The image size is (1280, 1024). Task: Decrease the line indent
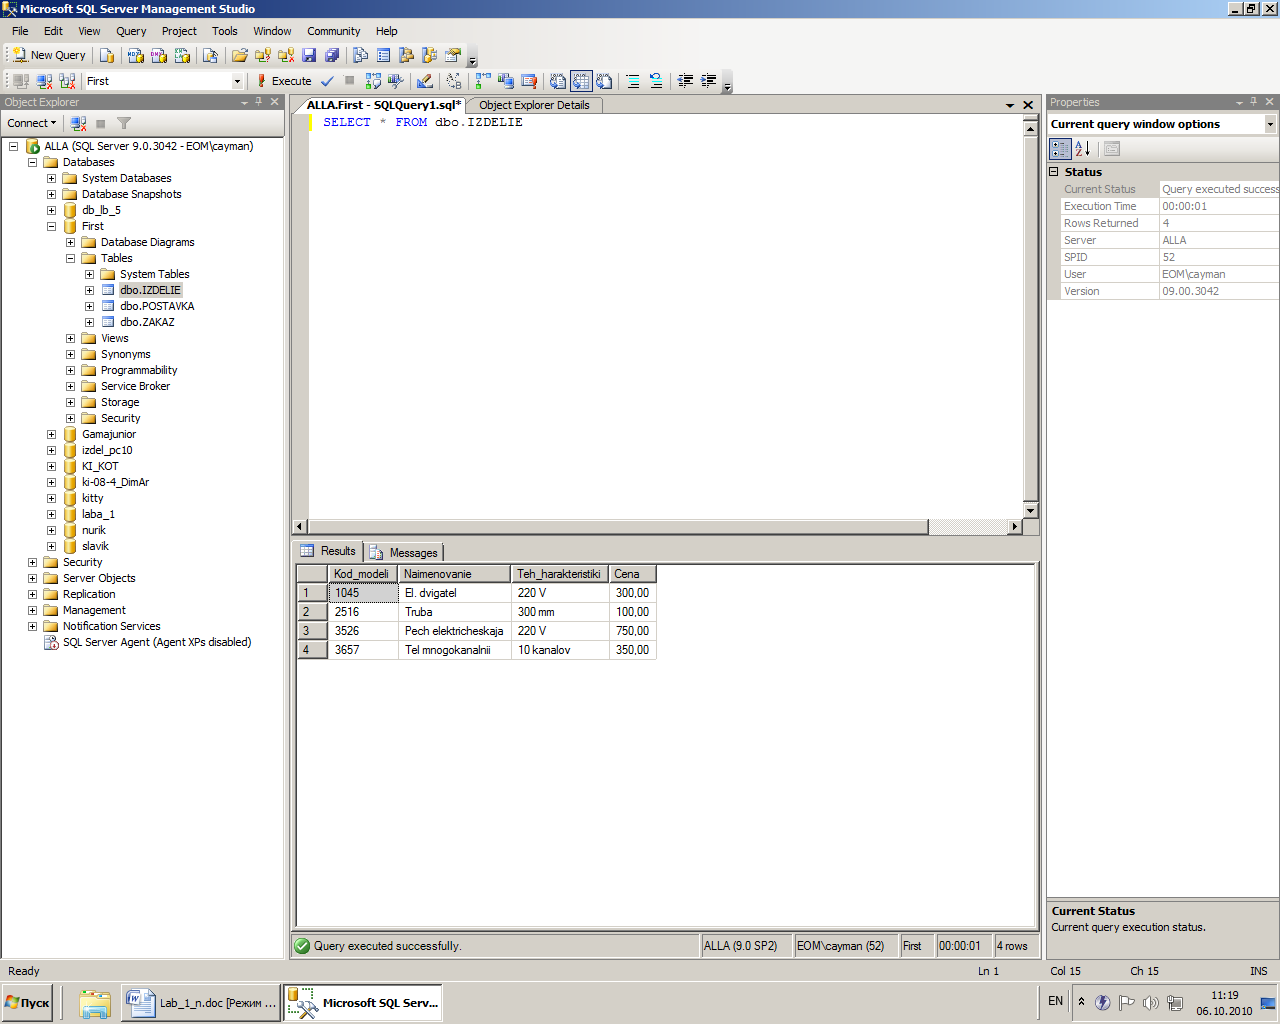tap(685, 81)
